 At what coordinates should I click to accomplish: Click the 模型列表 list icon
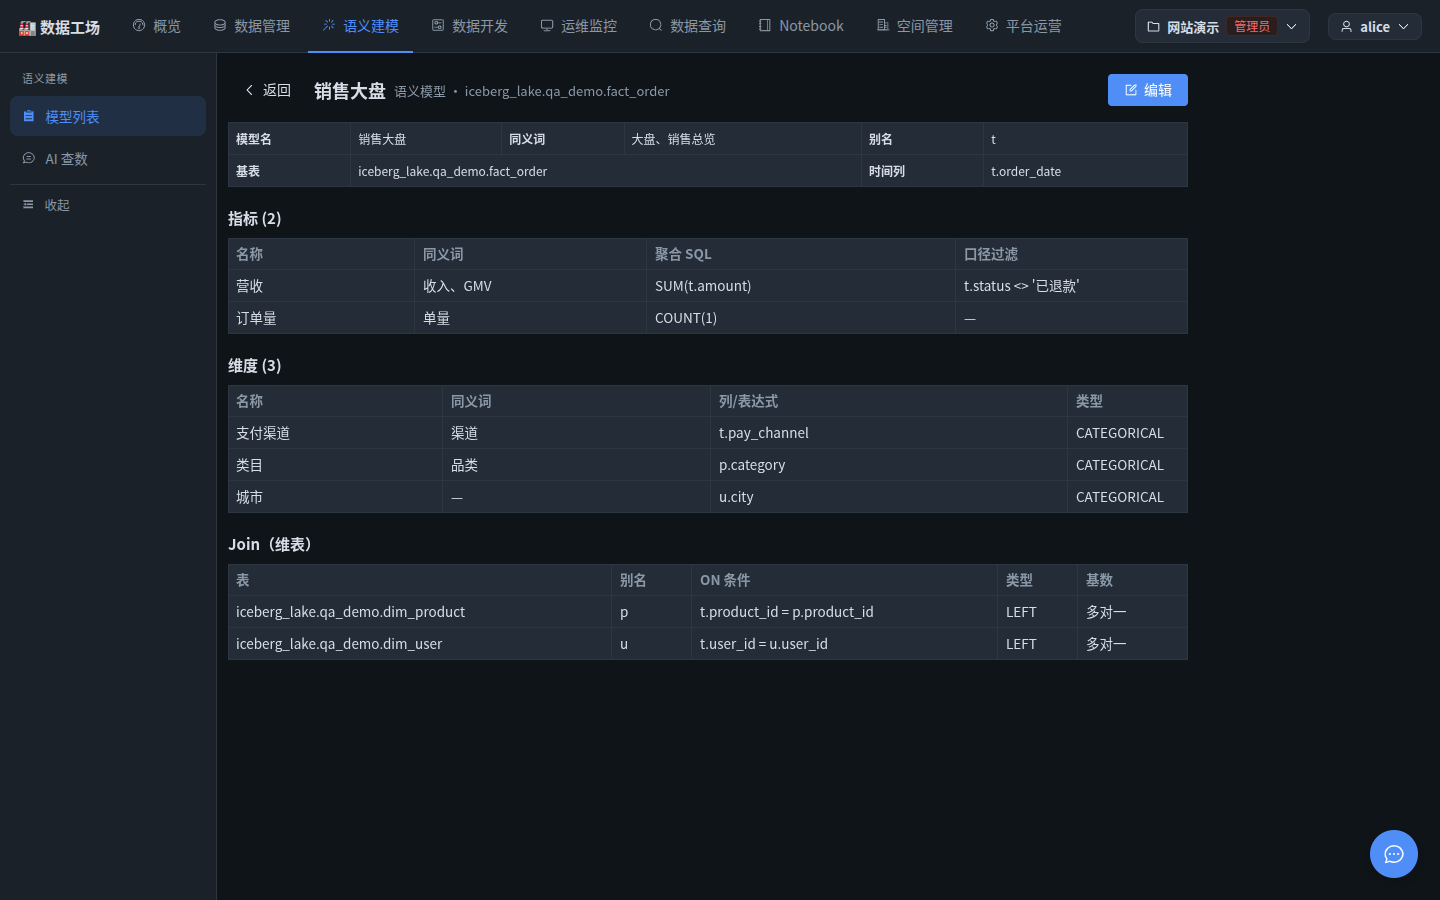pos(28,116)
